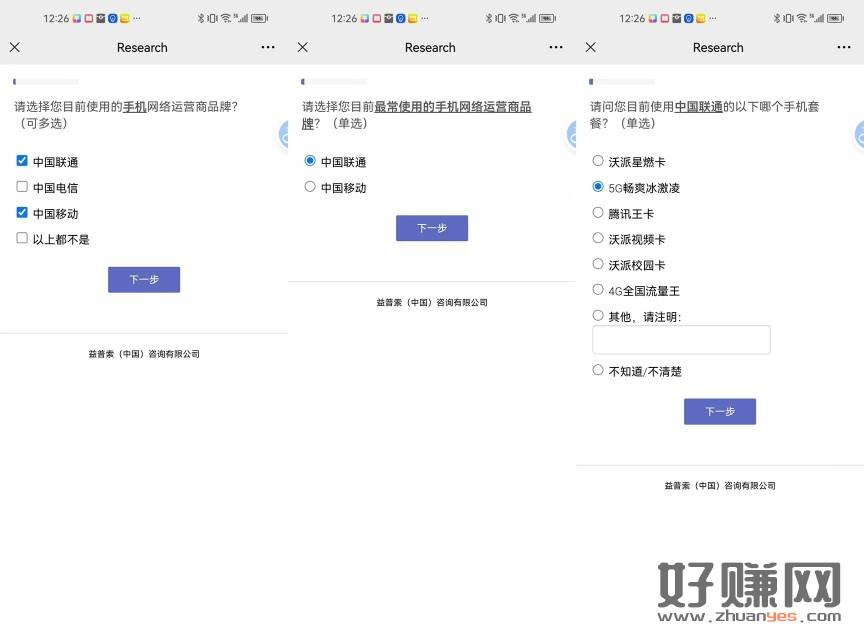This screenshot has width=864, height=640.
Task: Tap the floating blue bubble on first screen
Action: point(283,135)
